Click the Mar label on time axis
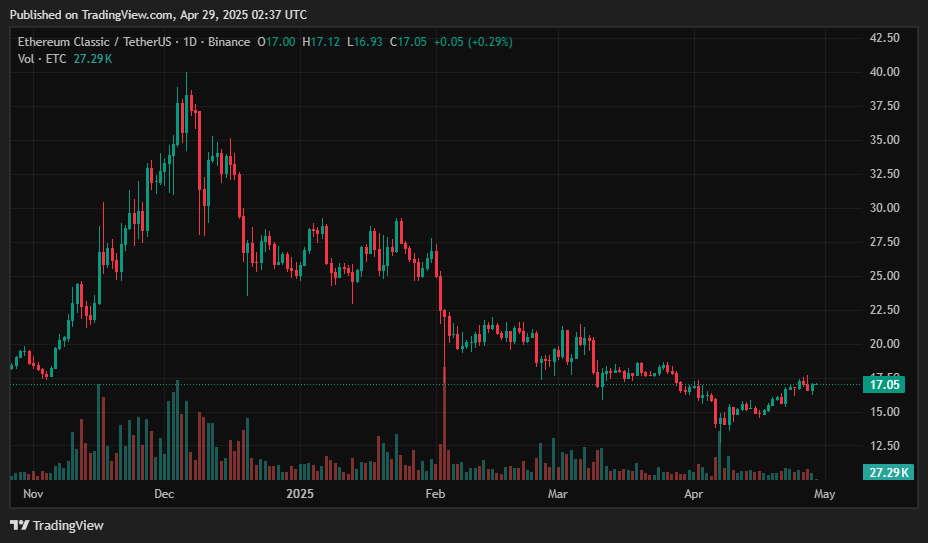The width and height of the screenshot is (928, 543). 557,494
